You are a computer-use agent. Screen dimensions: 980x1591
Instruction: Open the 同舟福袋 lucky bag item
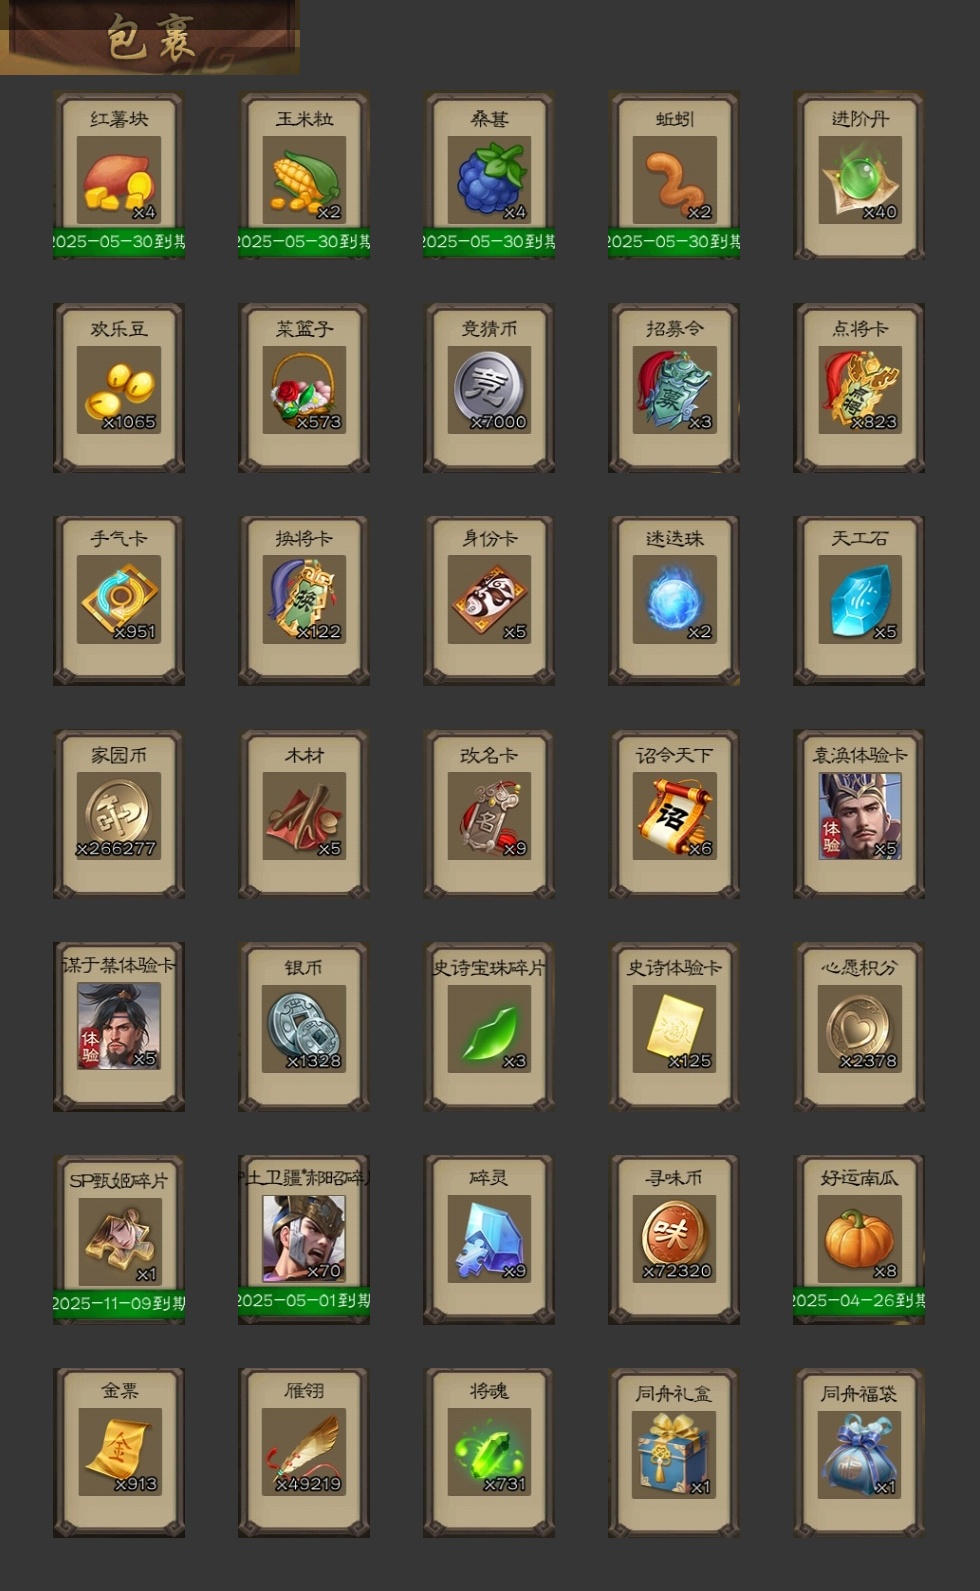859,1453
